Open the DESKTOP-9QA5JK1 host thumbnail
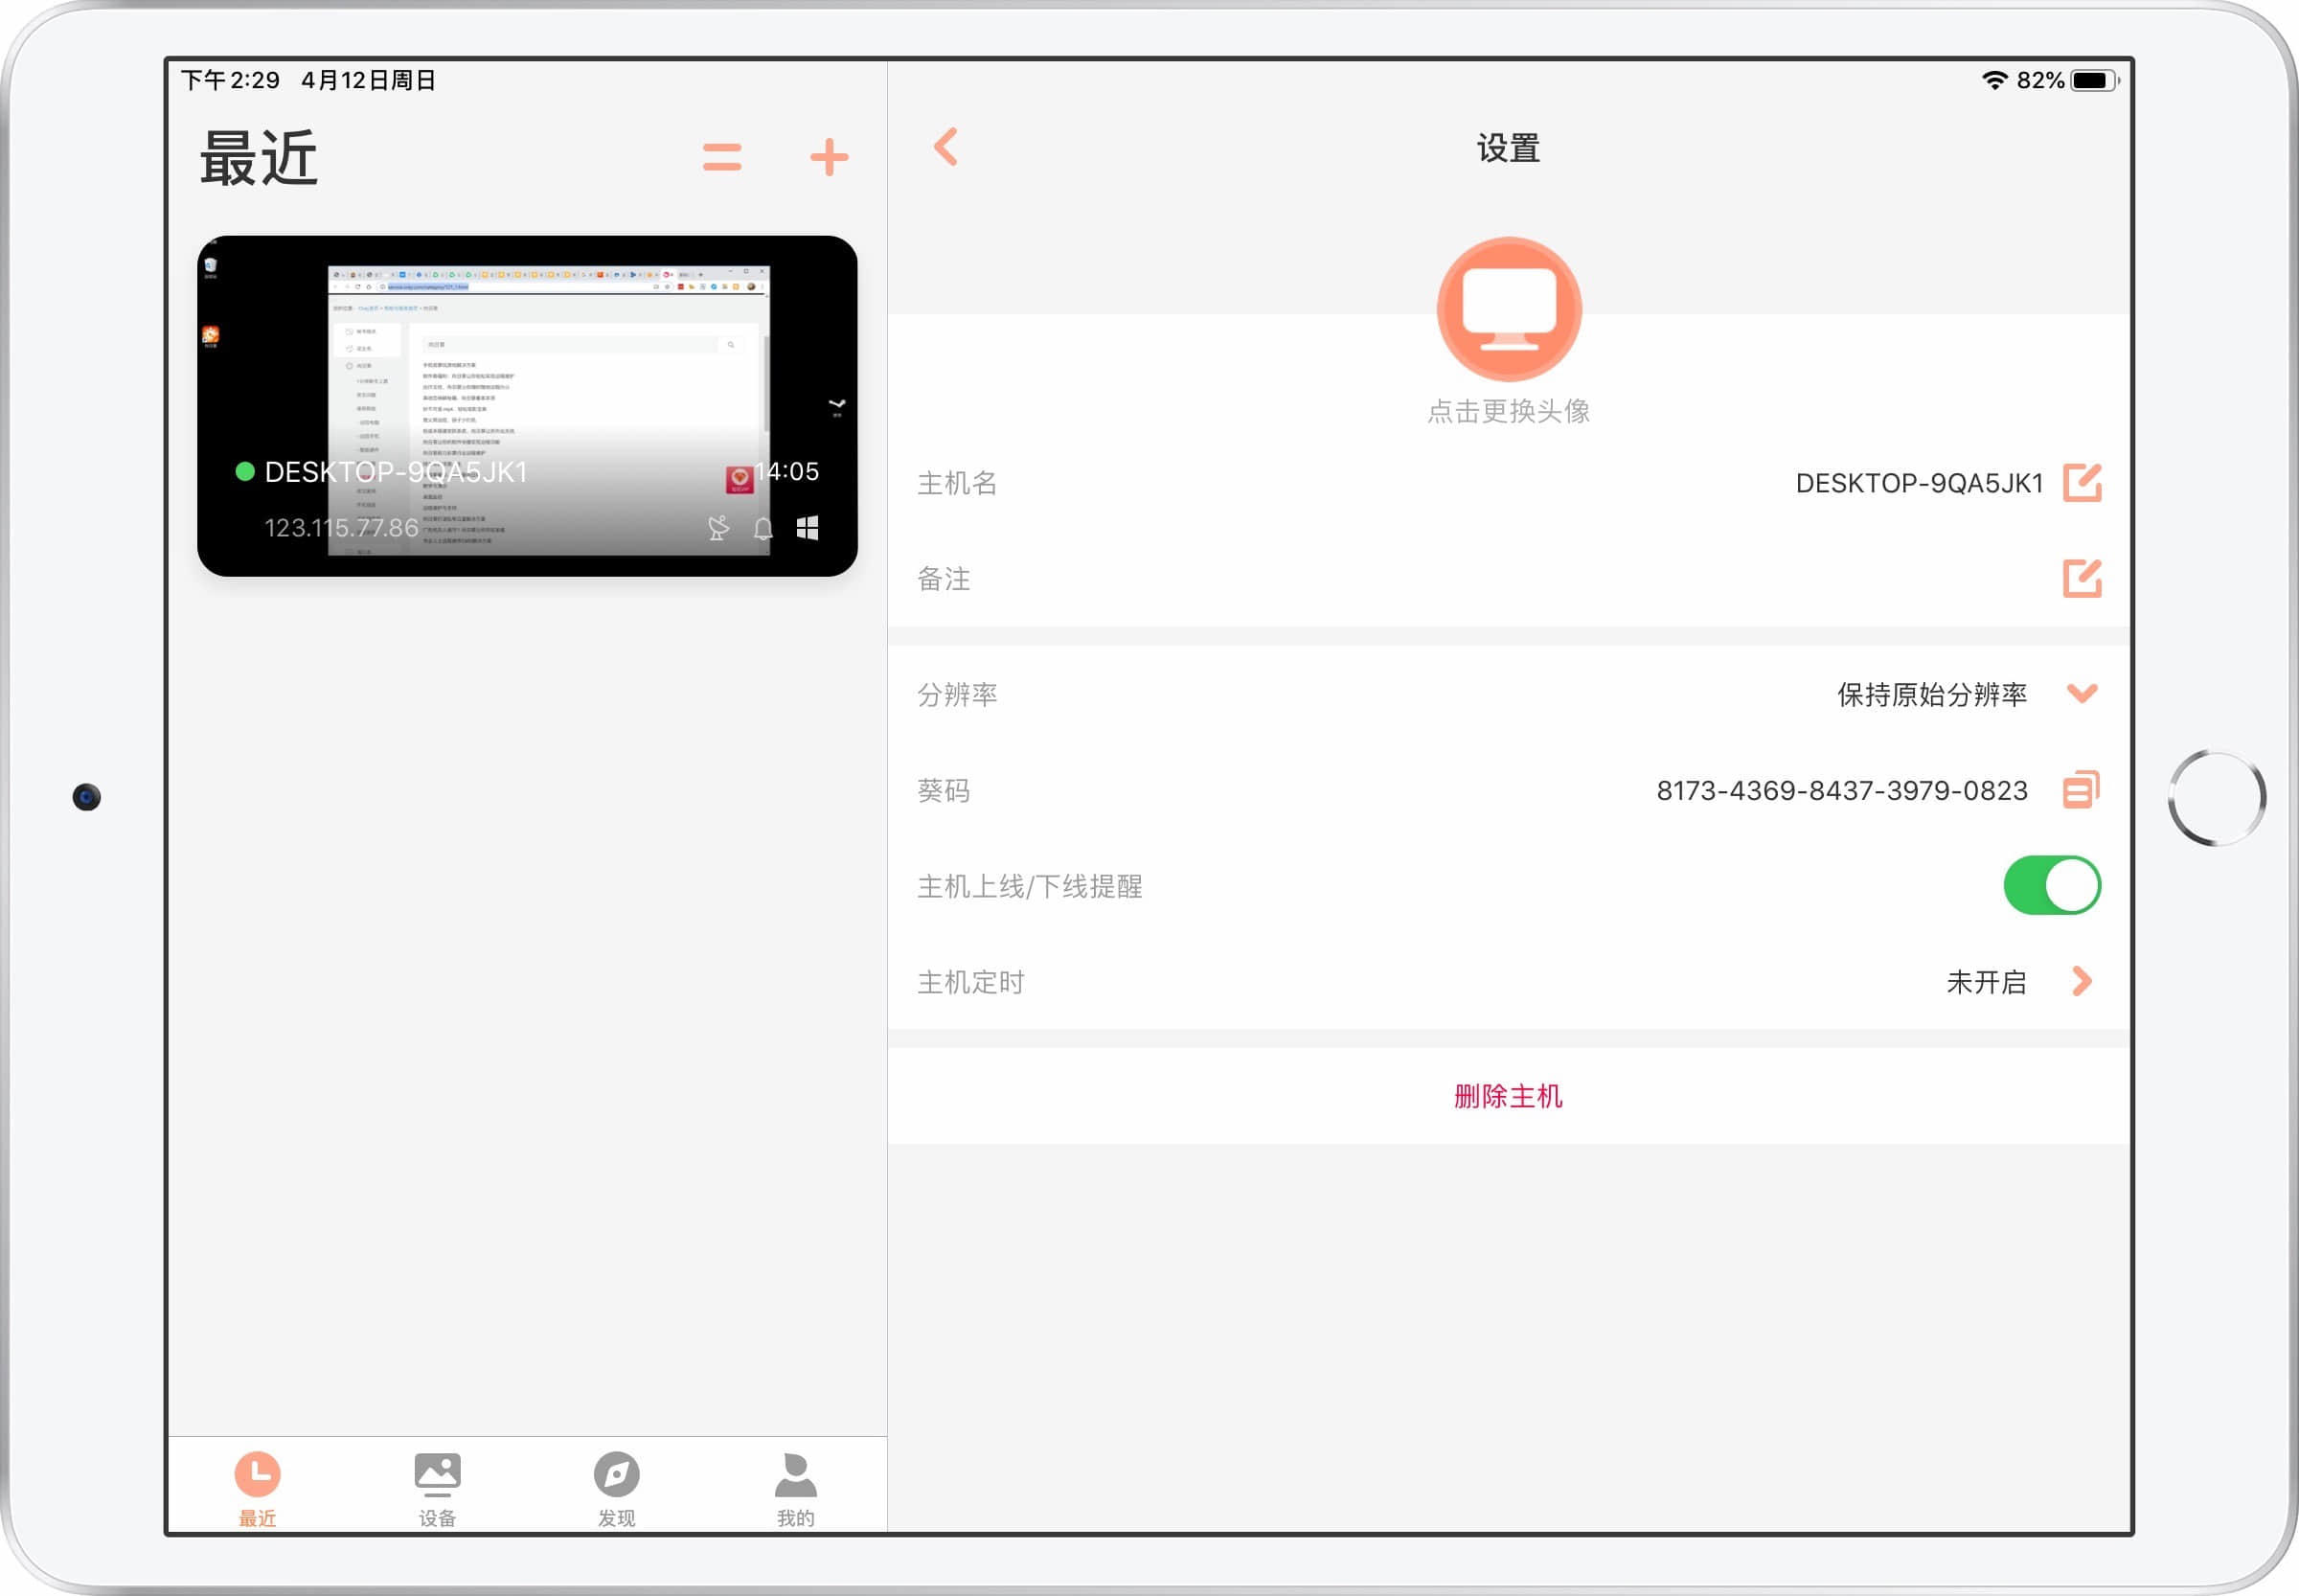Screen dimensions: 2299x1596 click(x=527, y=406)
